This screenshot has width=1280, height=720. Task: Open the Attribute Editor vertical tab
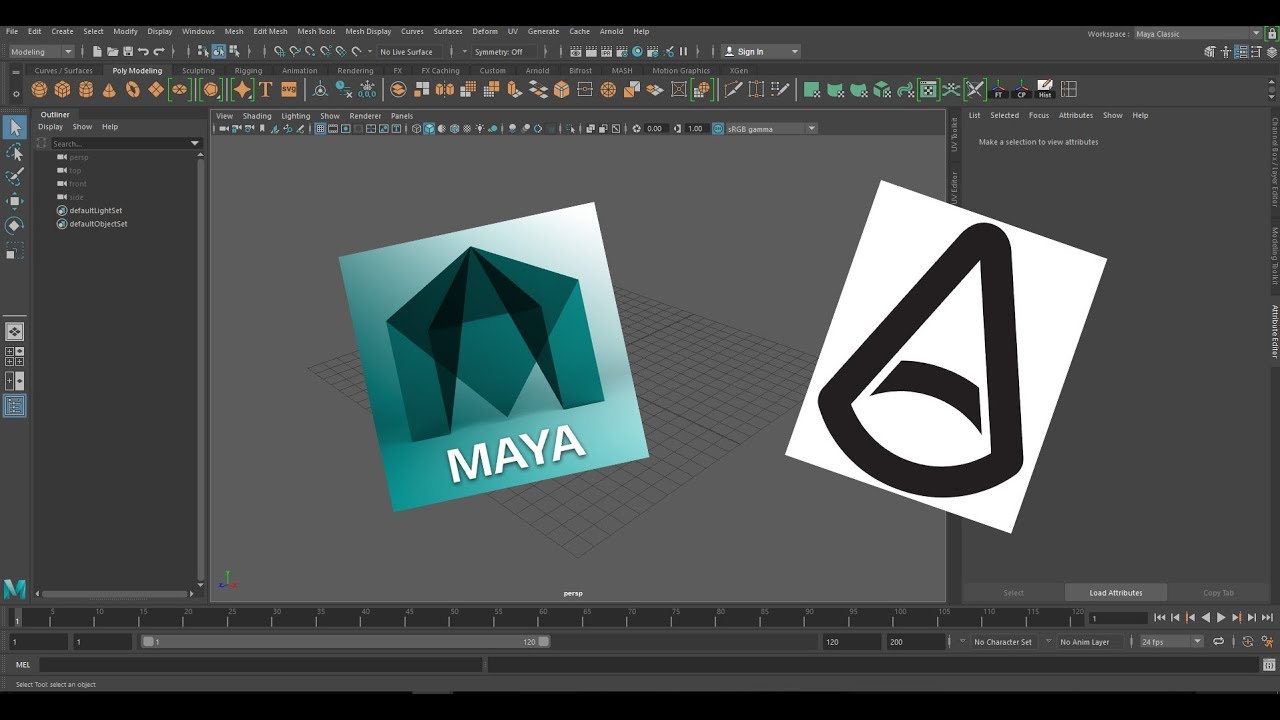pos(1275,332)
